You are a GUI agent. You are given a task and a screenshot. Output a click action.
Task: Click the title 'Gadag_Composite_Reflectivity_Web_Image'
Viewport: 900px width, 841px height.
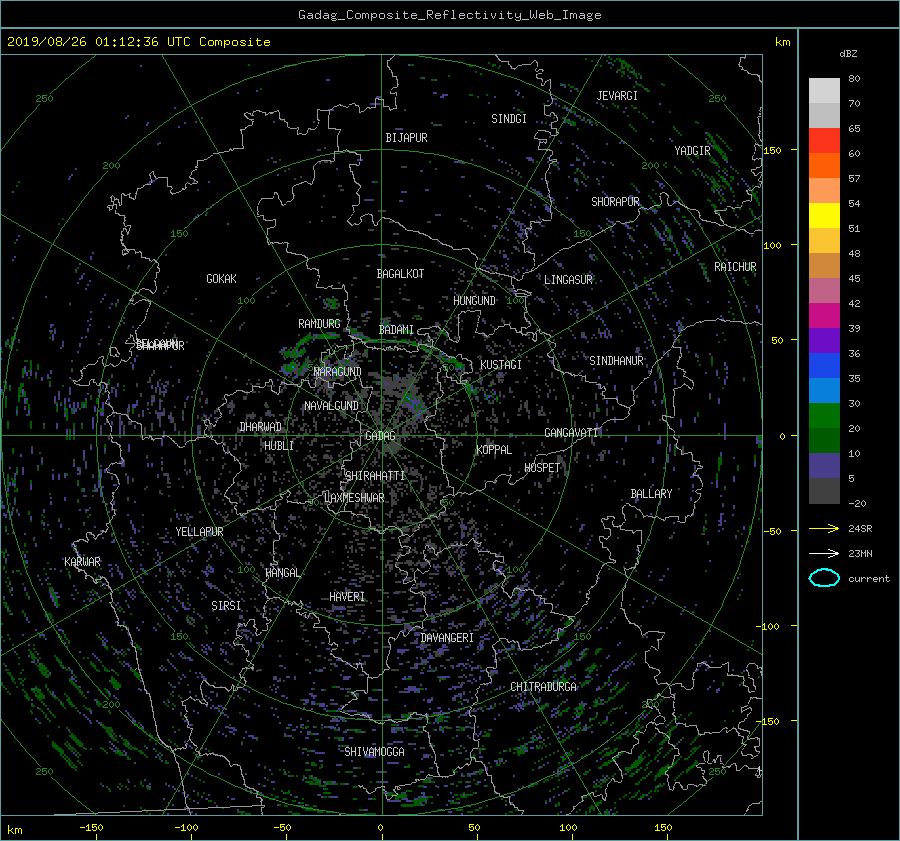tap(449, 15)
